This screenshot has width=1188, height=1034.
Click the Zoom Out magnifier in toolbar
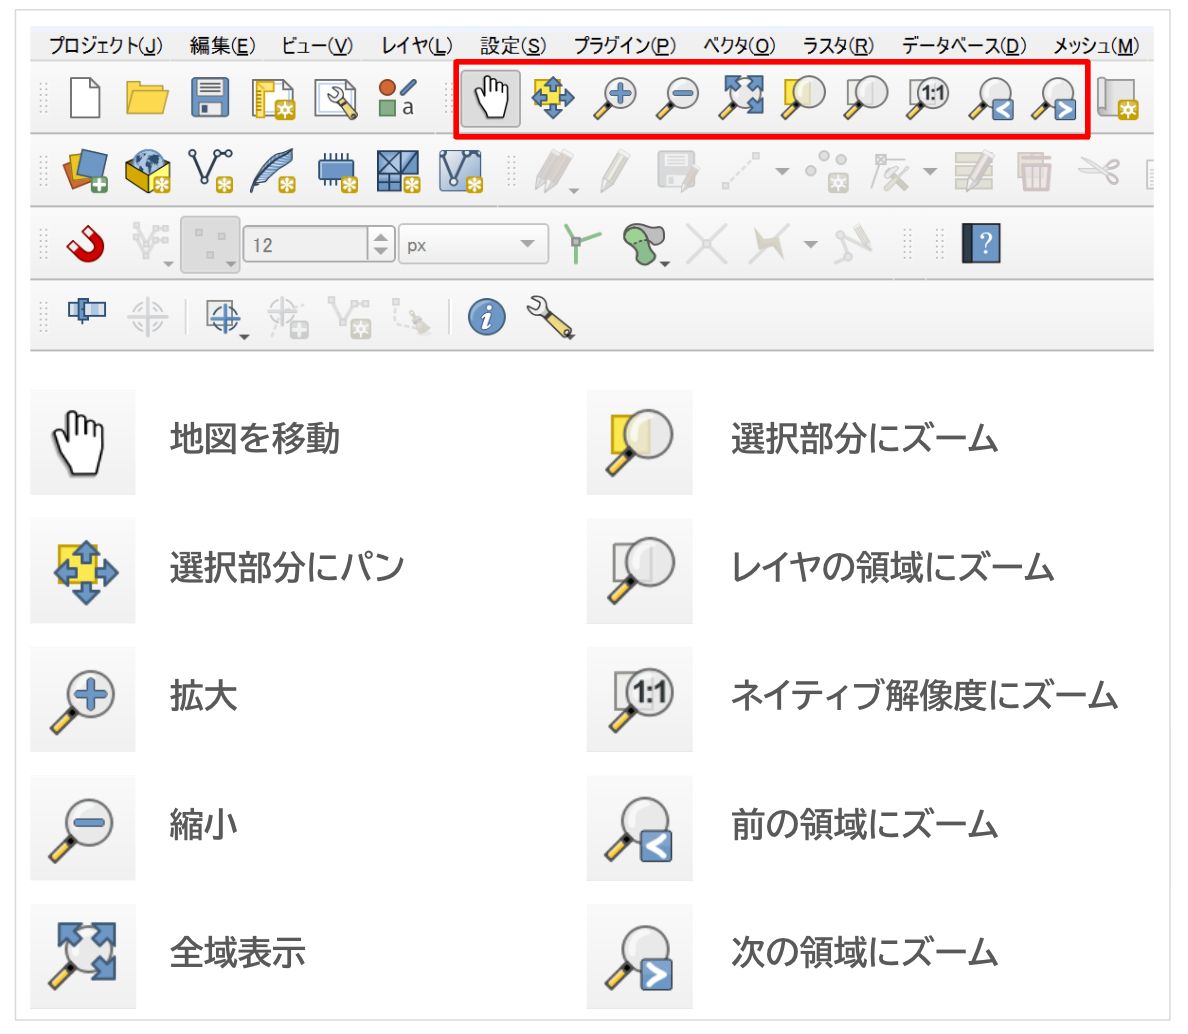677,98
